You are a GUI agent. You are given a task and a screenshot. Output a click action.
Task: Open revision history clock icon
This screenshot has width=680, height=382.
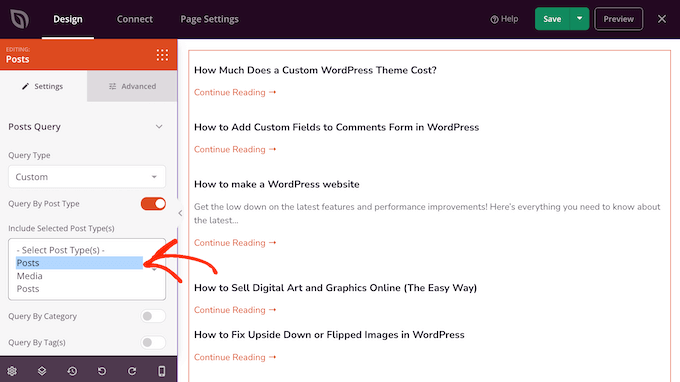click(72, 371)
